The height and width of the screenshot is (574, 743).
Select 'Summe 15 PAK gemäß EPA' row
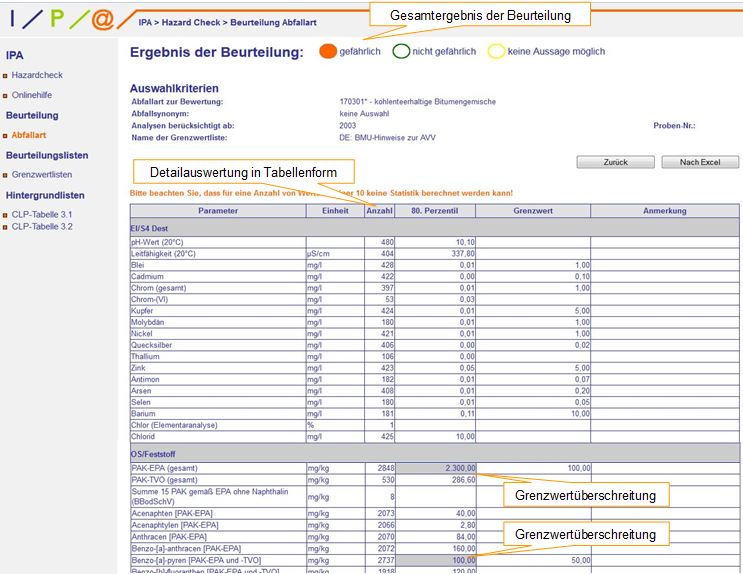click(435, 497)
